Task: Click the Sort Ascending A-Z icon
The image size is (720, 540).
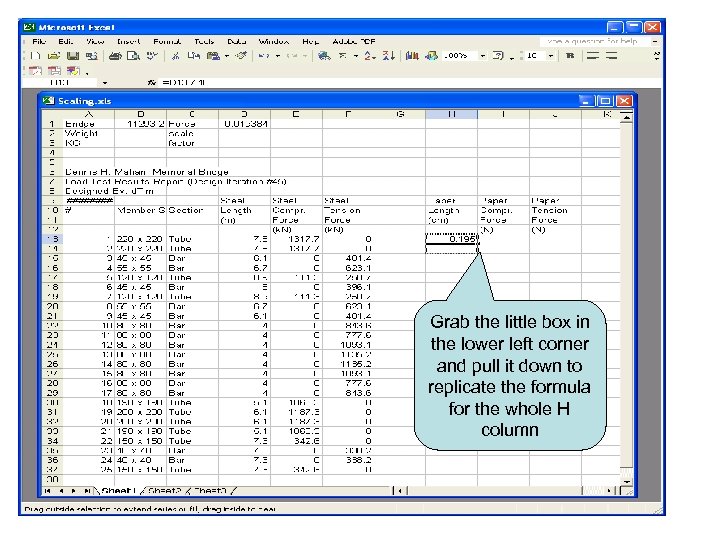Action: coord(370,56)
